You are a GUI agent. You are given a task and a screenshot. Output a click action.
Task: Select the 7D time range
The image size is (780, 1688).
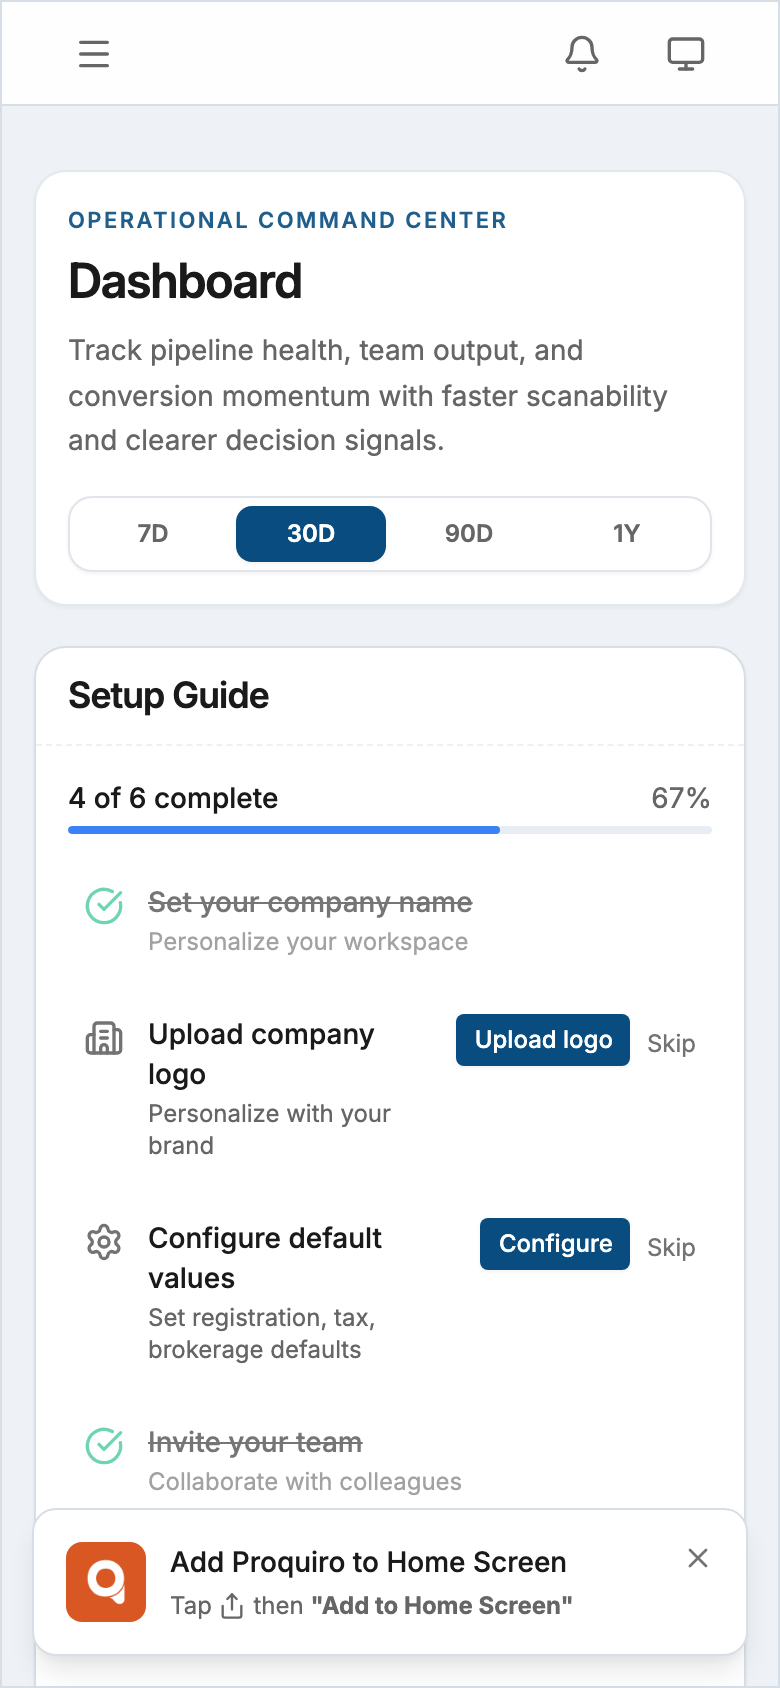pyautogui.click(x=153, y=533)
